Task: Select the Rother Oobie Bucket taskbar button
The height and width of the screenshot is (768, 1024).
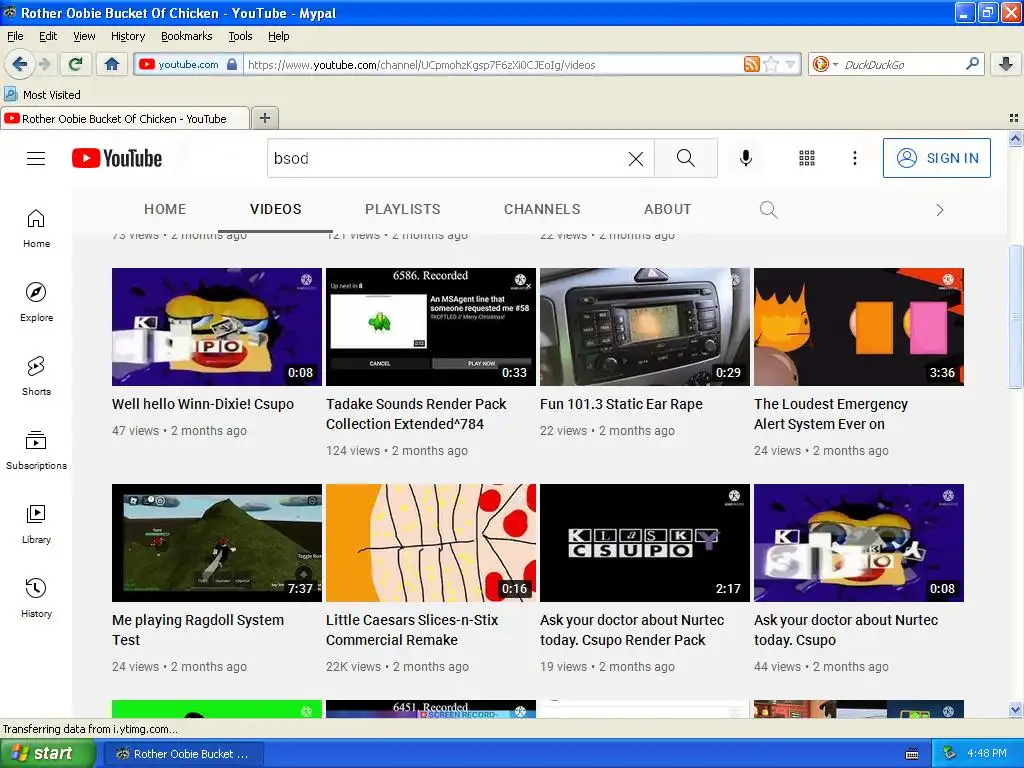Action: [184, 754]
